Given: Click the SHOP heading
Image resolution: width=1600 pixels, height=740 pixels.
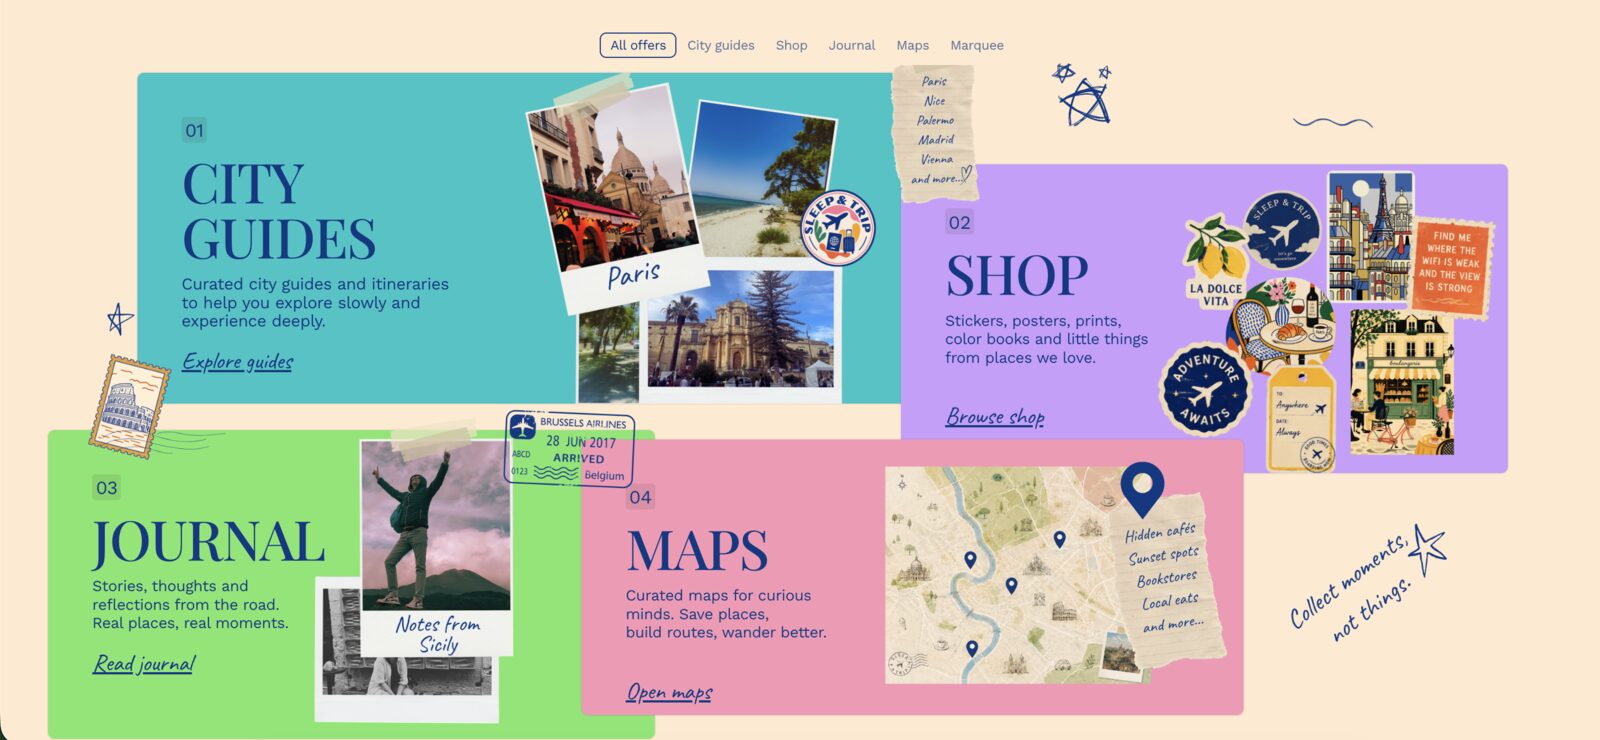Looking at the screenshot, I should [1017, 276].
